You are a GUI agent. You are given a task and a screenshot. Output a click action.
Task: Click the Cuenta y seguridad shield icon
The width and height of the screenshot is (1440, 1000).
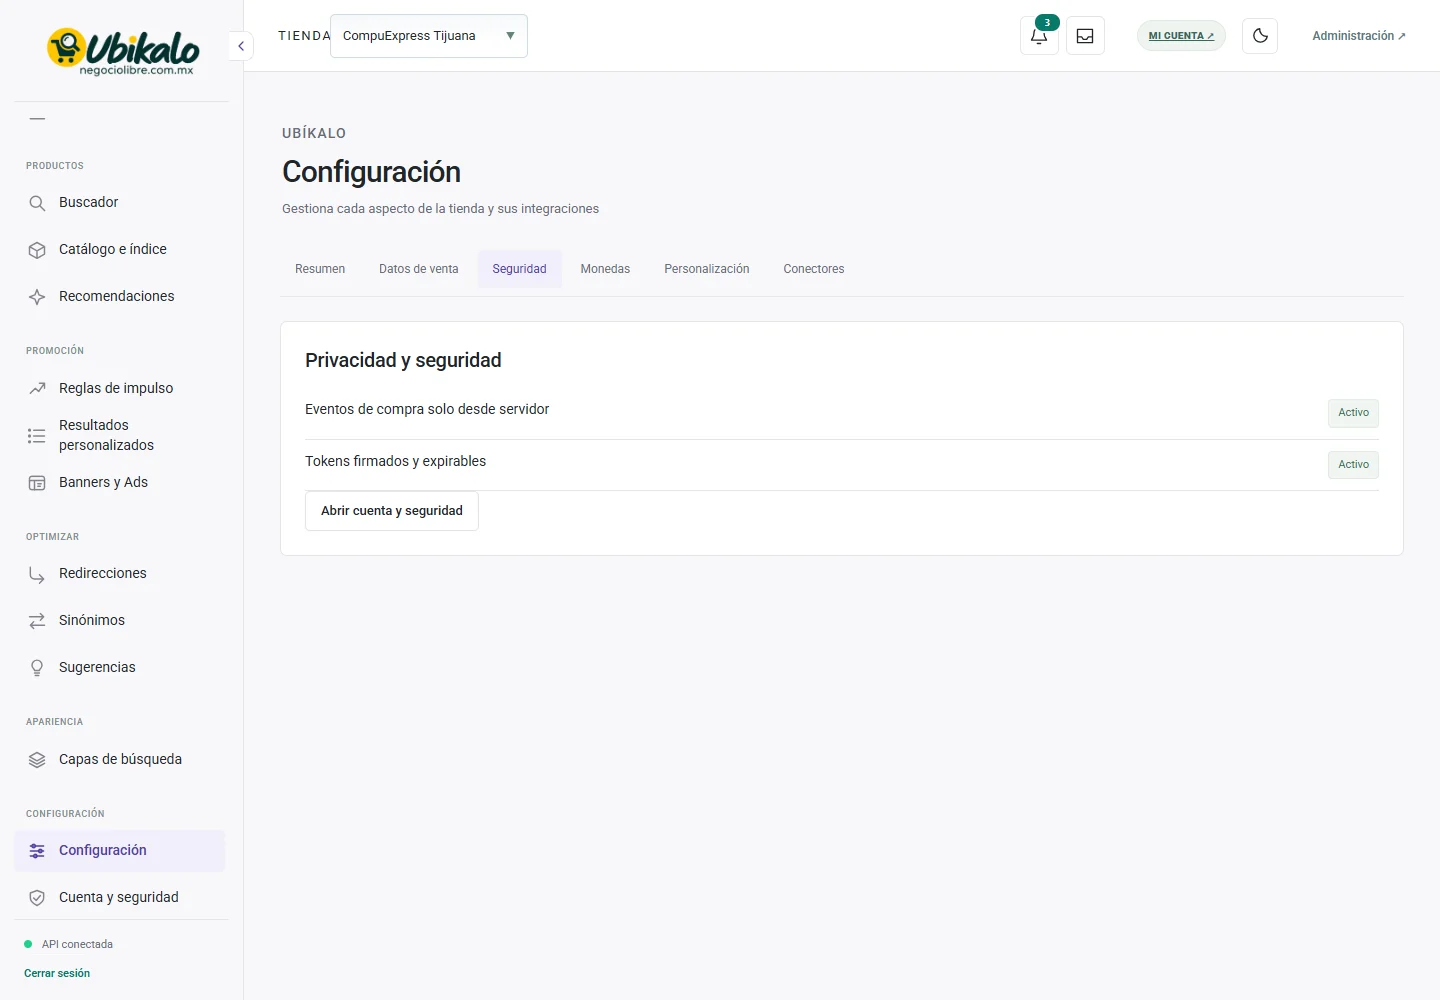pyautogui.click(x=37, y=898)
